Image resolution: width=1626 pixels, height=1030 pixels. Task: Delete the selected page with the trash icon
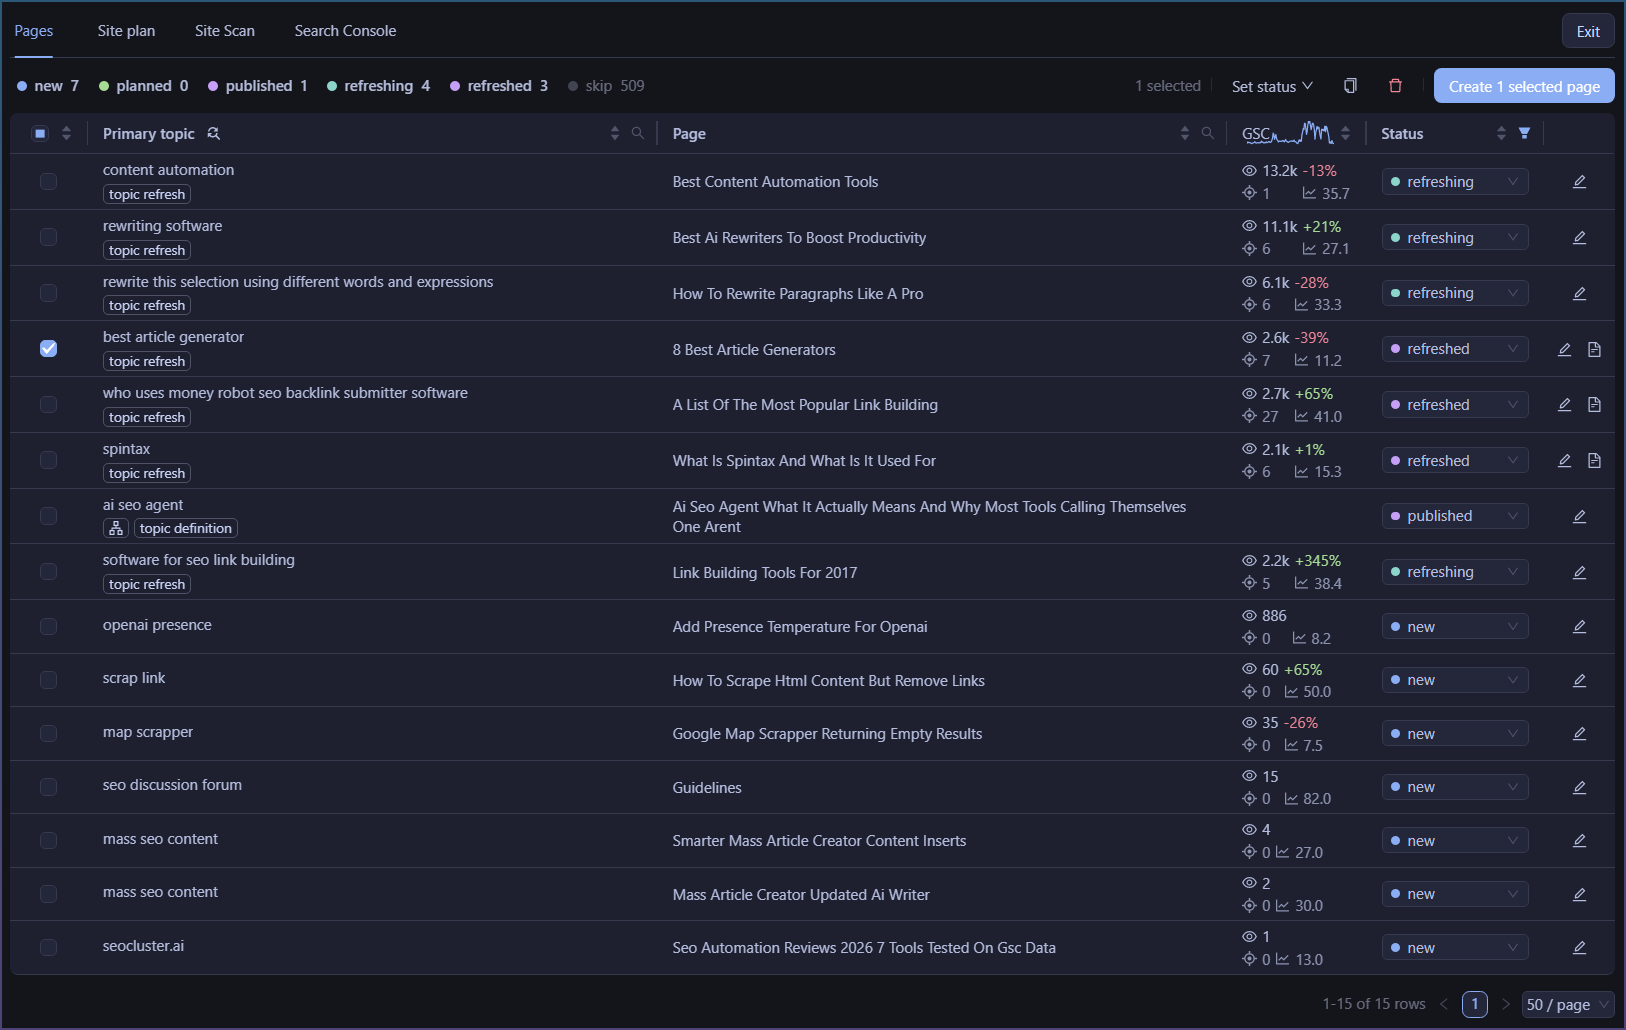point(1396,86)
